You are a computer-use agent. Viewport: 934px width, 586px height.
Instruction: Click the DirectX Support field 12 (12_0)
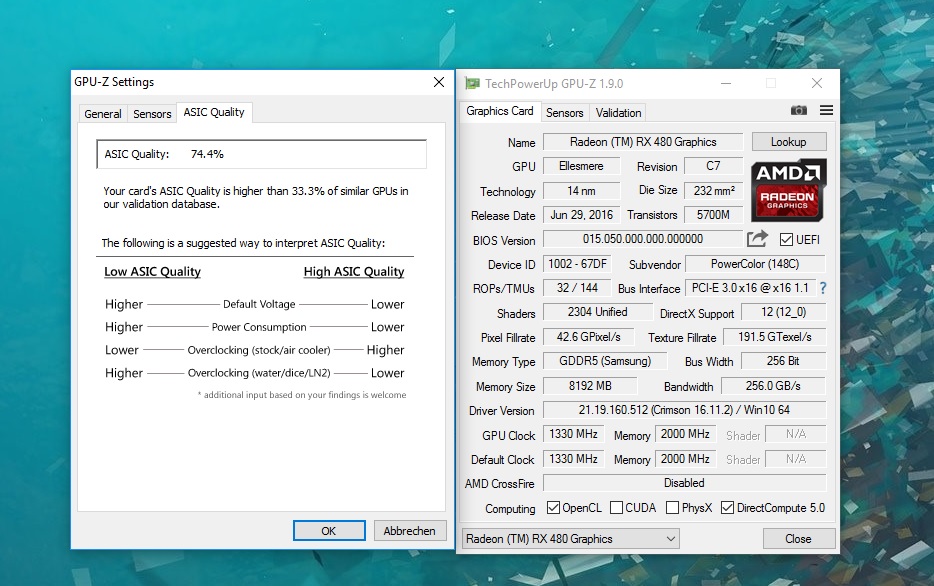(784, 312)
